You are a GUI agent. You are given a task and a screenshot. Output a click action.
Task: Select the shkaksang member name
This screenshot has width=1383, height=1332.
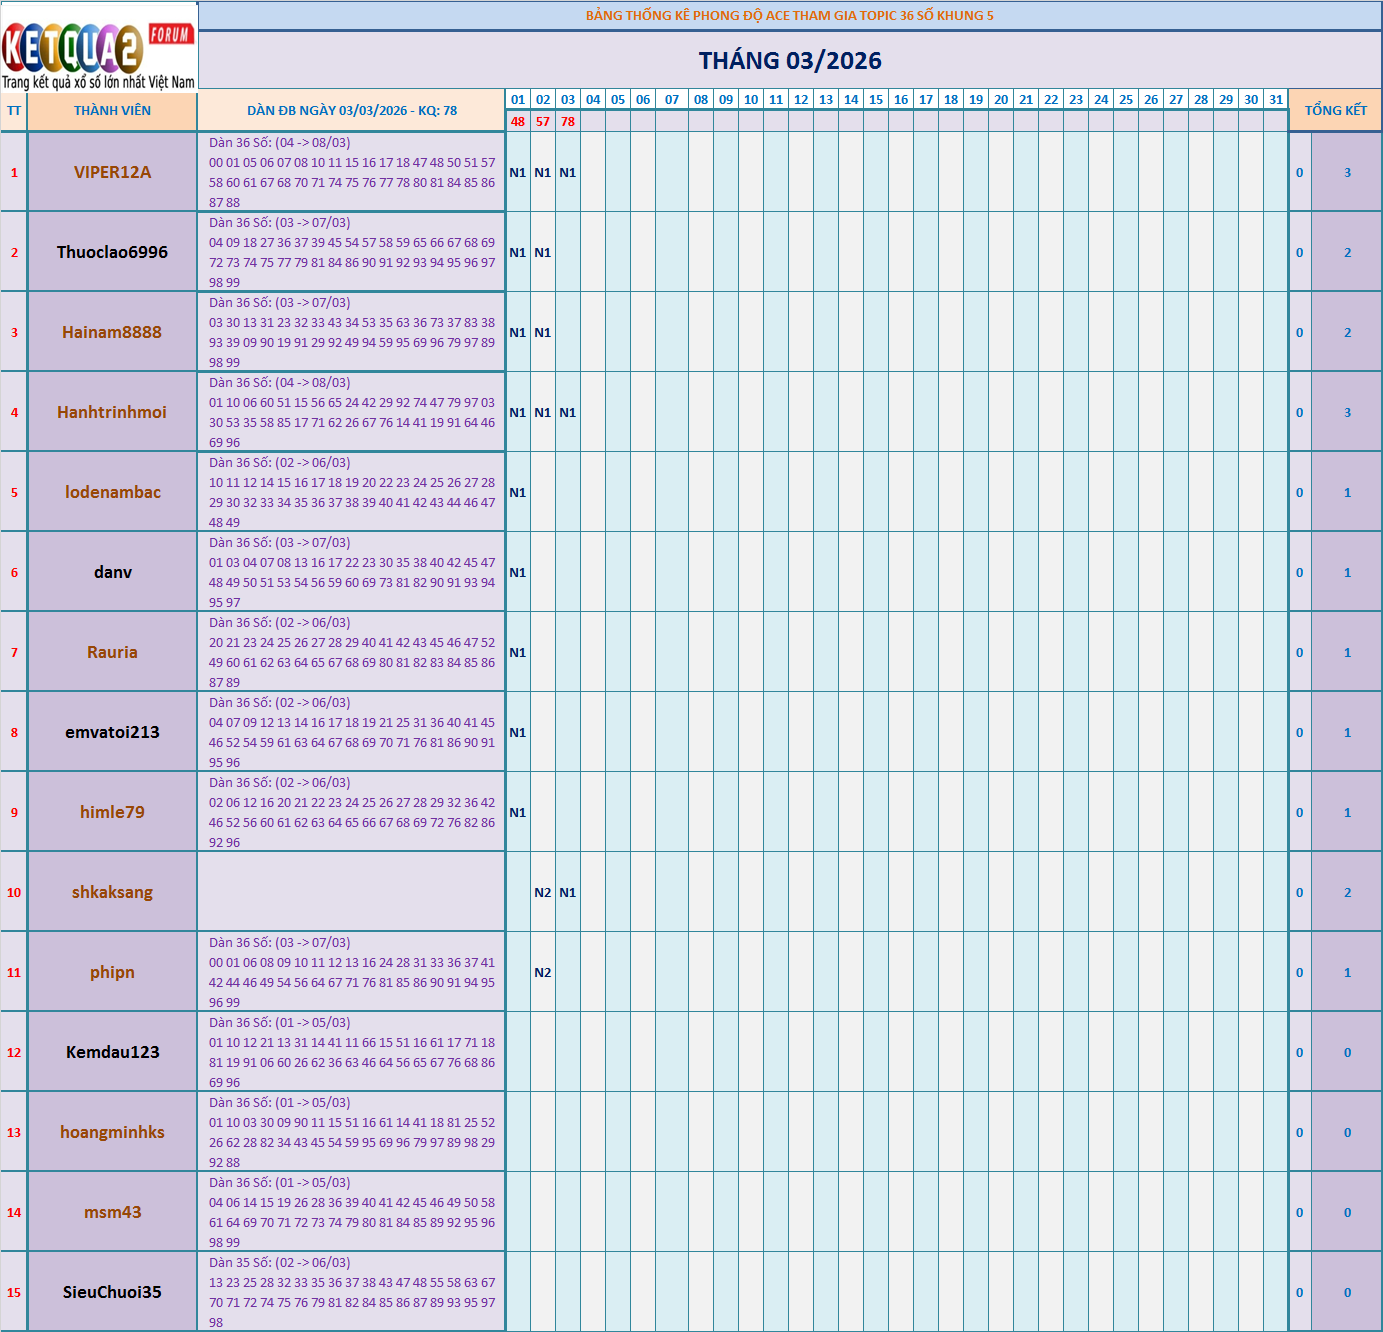(x=112, y=891)
